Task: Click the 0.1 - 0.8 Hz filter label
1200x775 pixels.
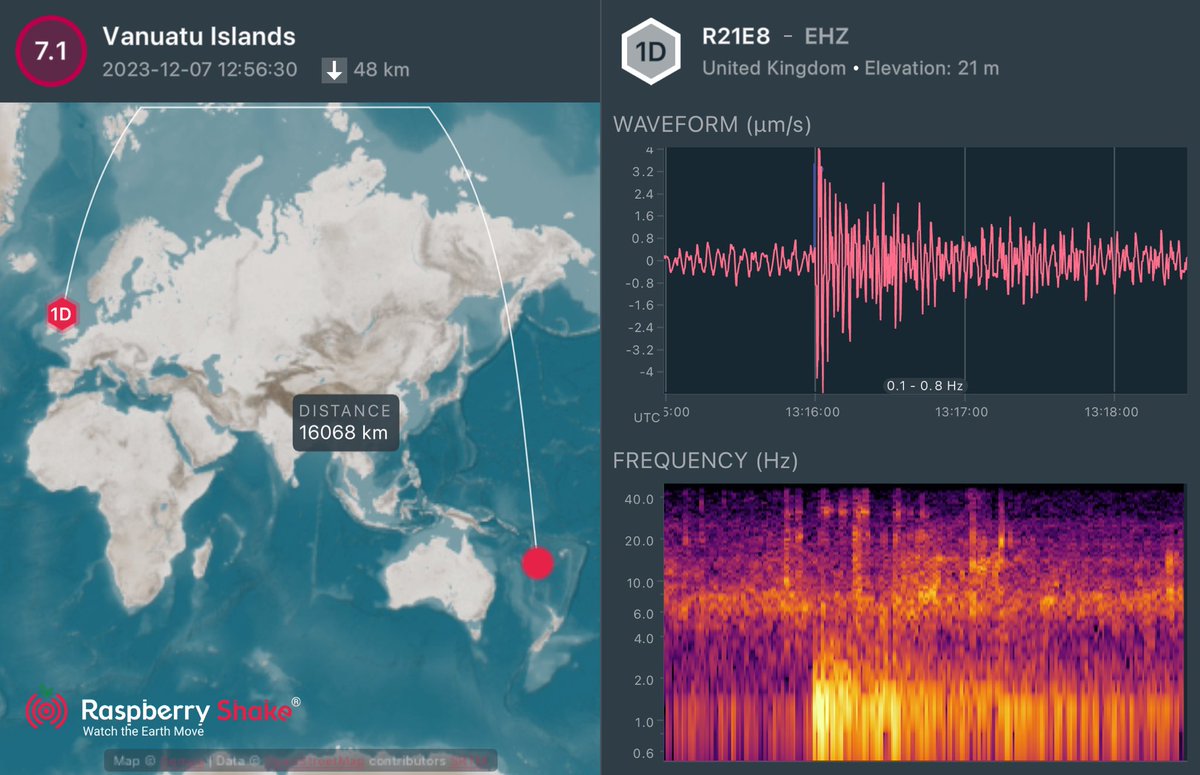Action: click(x=925, y=385)
